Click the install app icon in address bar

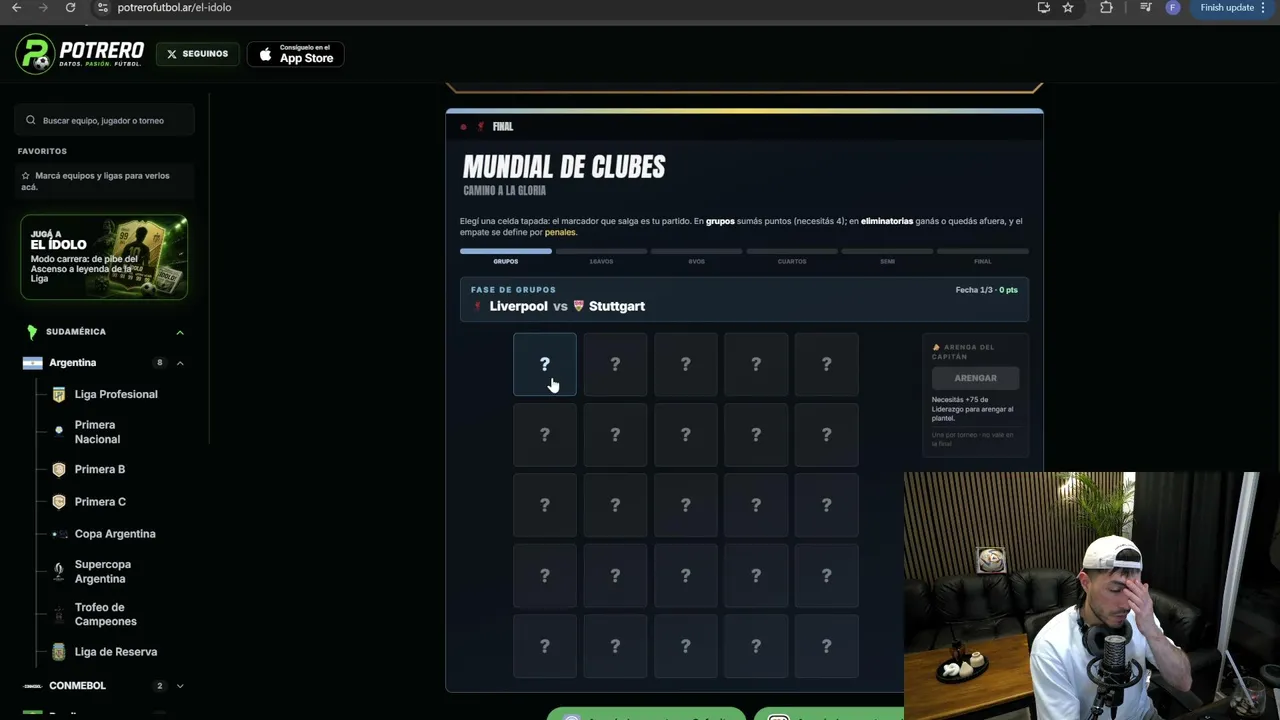click(1043, 7)
